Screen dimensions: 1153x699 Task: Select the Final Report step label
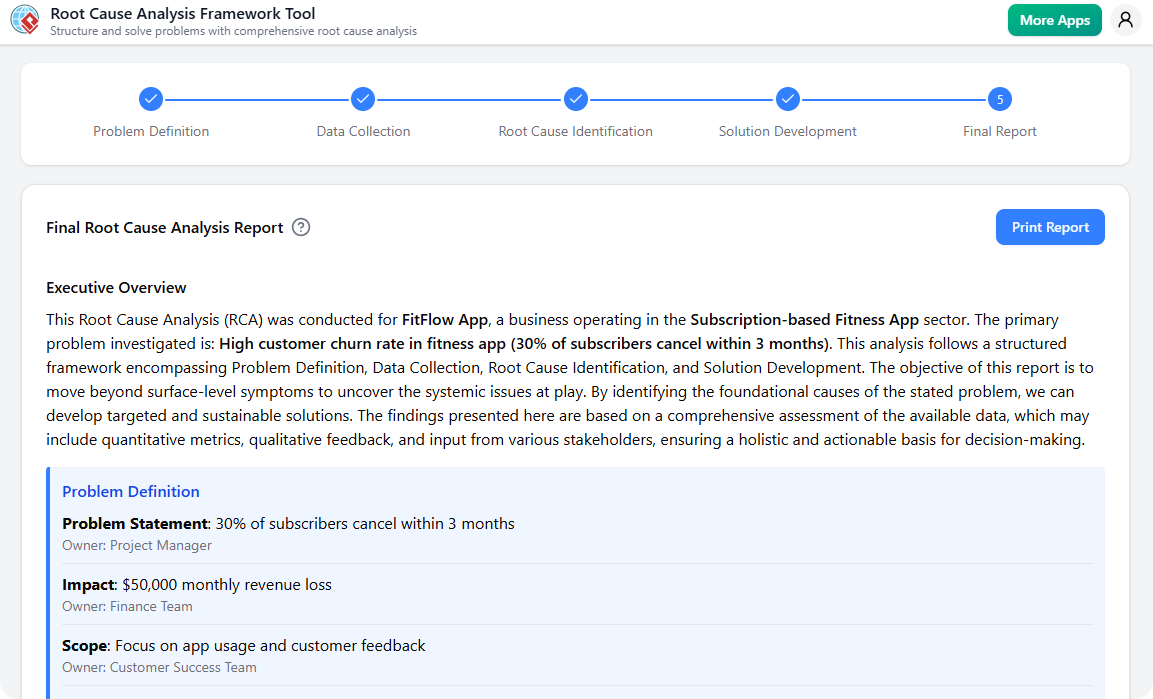coord(1000,131)
